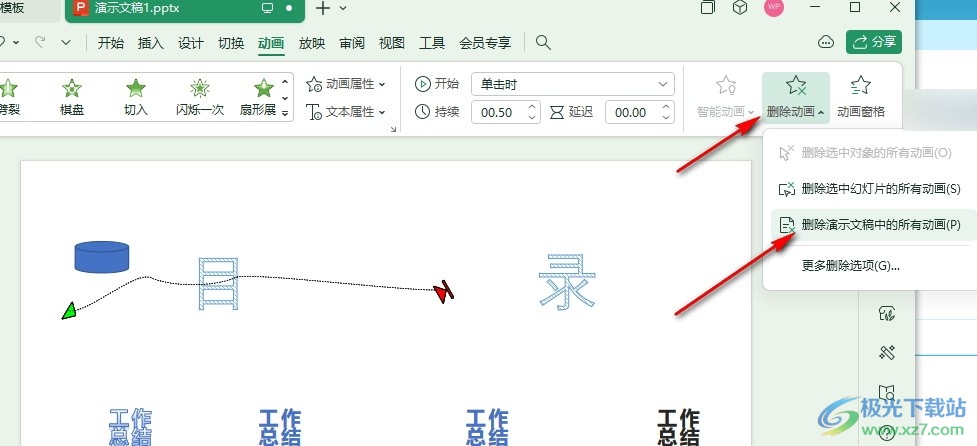Apply the 扇形展 animation effect
977x446 pixels.
coord(258,98)
